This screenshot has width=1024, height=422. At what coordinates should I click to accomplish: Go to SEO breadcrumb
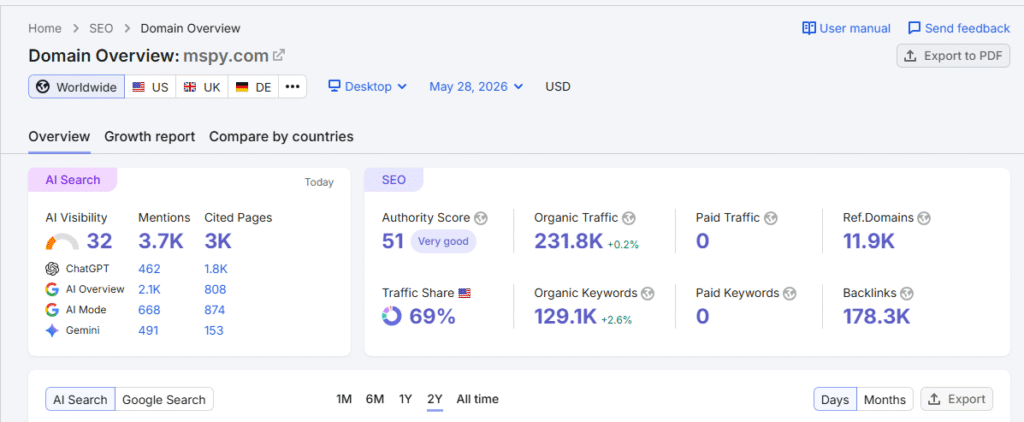101,28
